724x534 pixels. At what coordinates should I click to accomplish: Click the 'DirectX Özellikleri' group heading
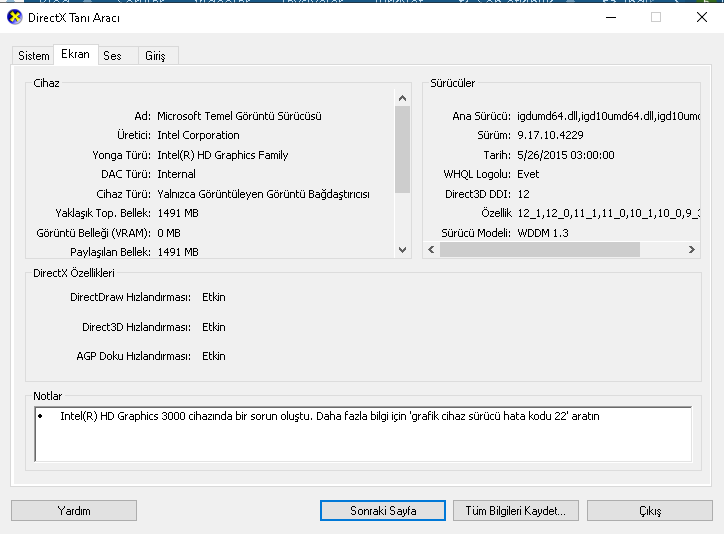pyautogui.click(x=74, y=273)
